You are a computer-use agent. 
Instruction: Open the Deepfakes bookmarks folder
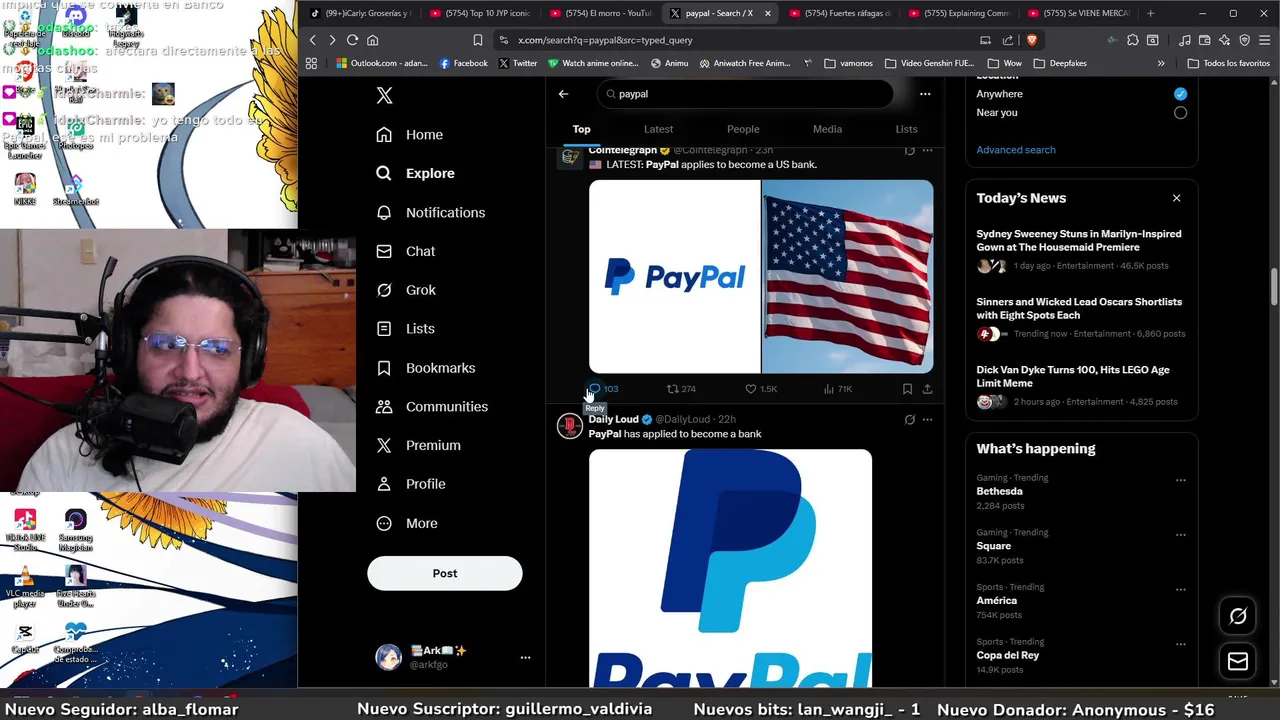[x=1060, y=63]
